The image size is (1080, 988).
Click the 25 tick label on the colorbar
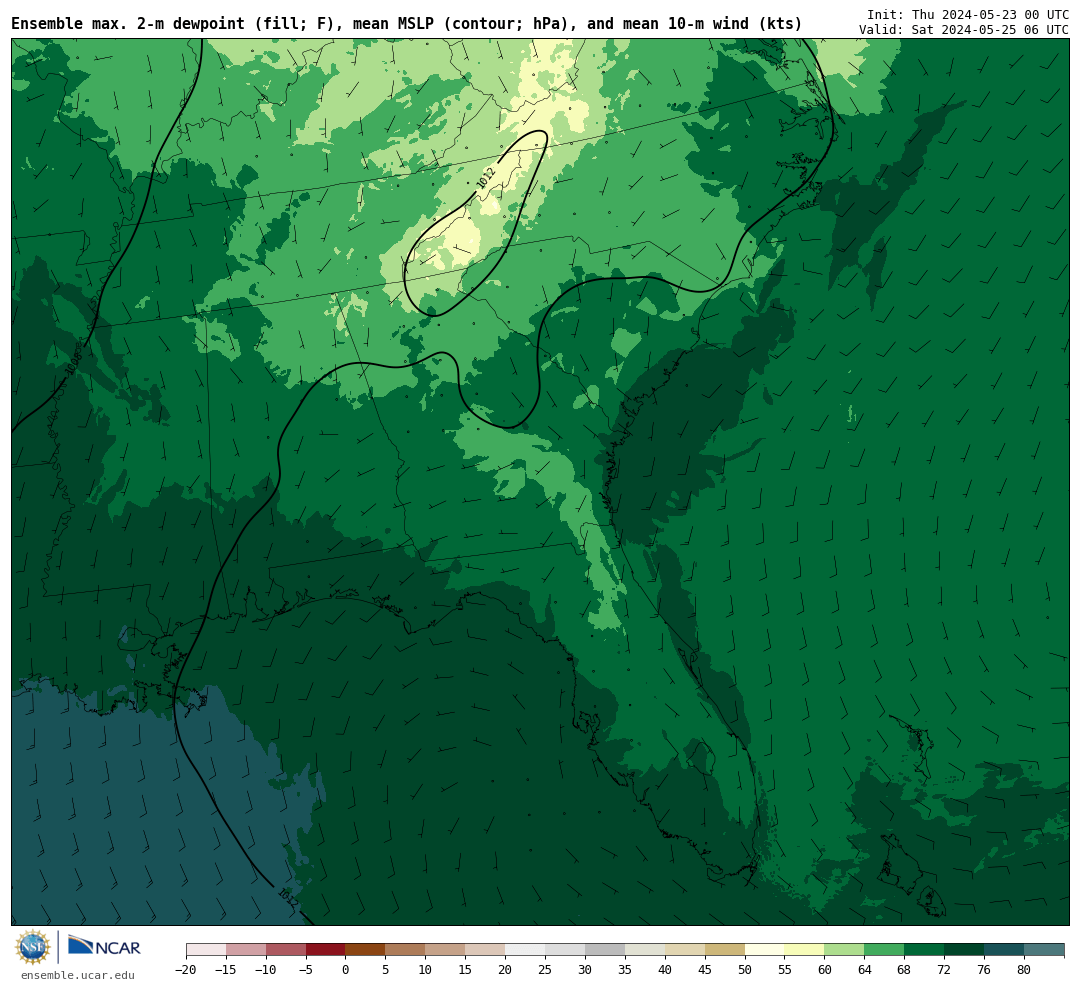pos(546,970)
